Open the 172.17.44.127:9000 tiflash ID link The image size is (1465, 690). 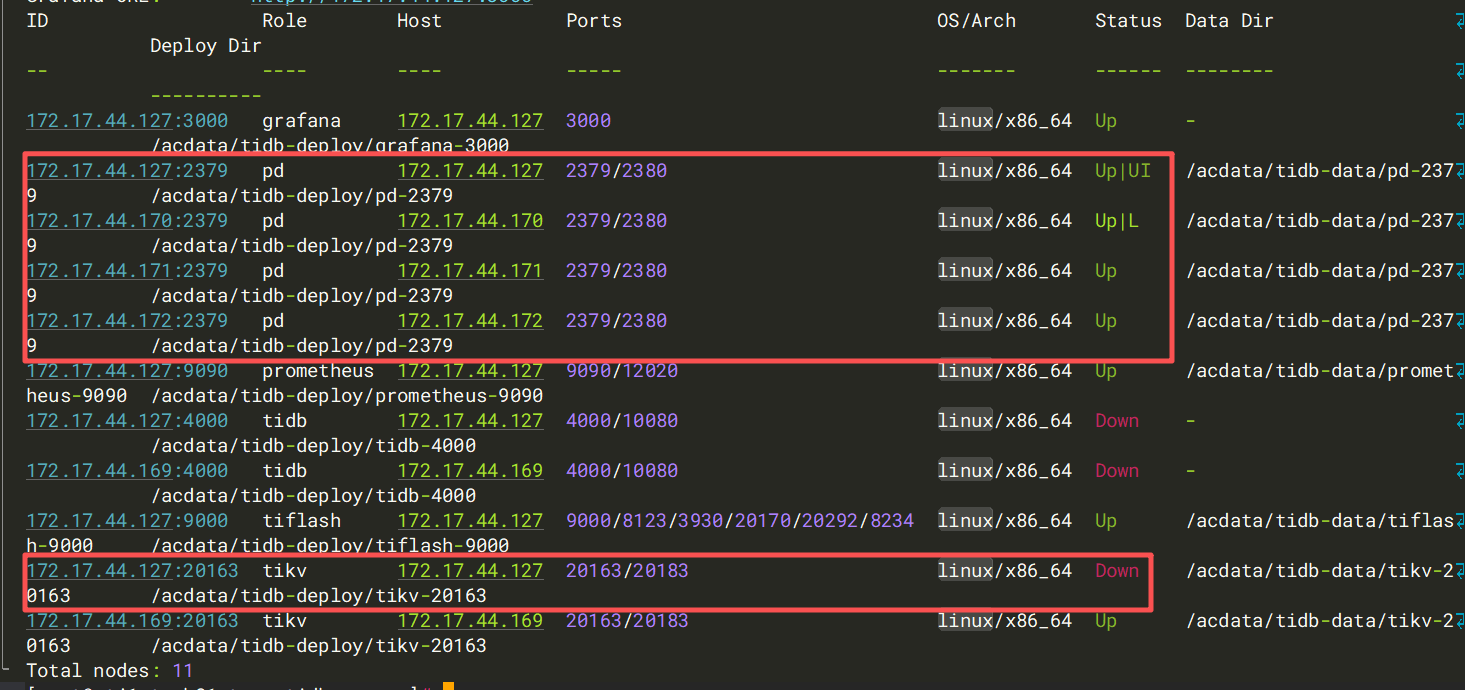[x=126, y=521]
